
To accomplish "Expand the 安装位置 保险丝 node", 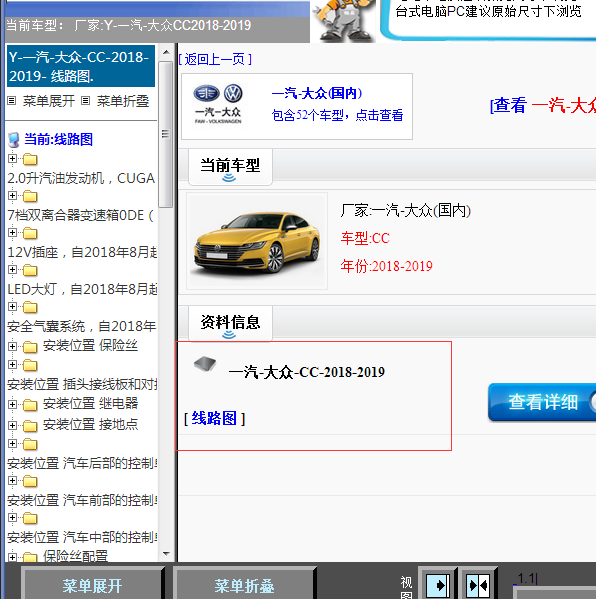I will click(12, 346).
